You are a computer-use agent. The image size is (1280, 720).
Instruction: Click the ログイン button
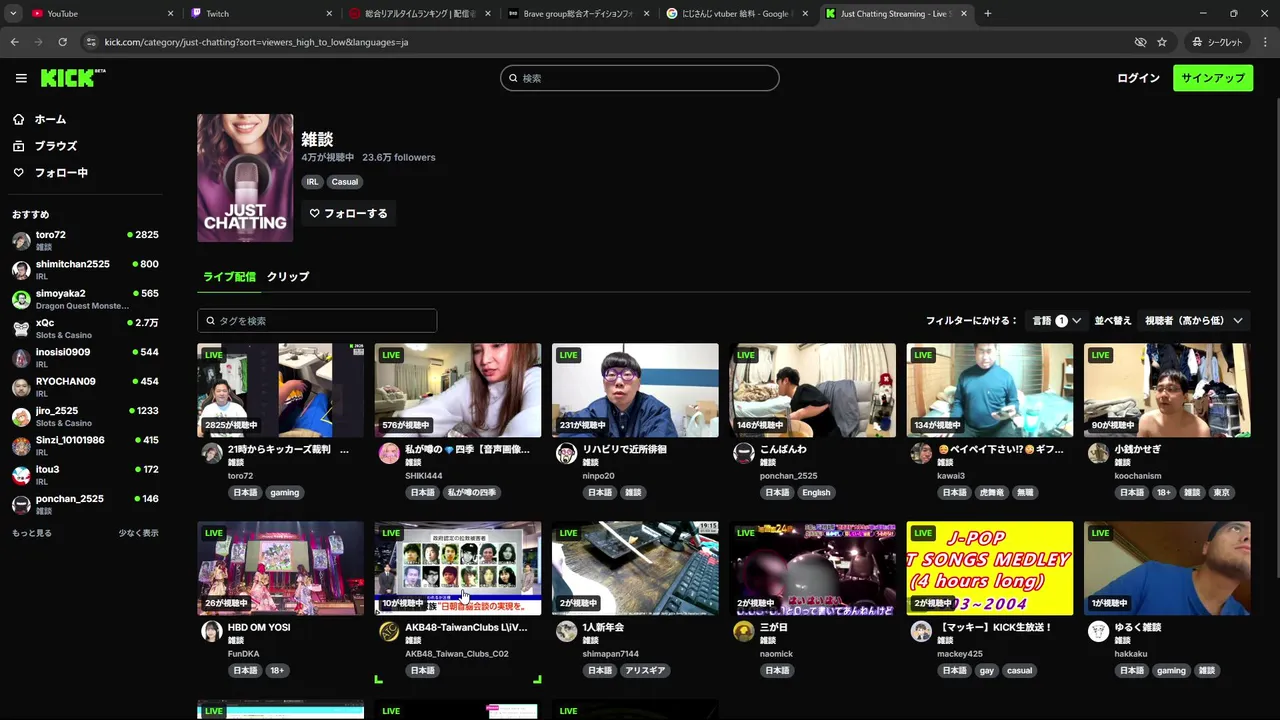(x=1138, y=78)
